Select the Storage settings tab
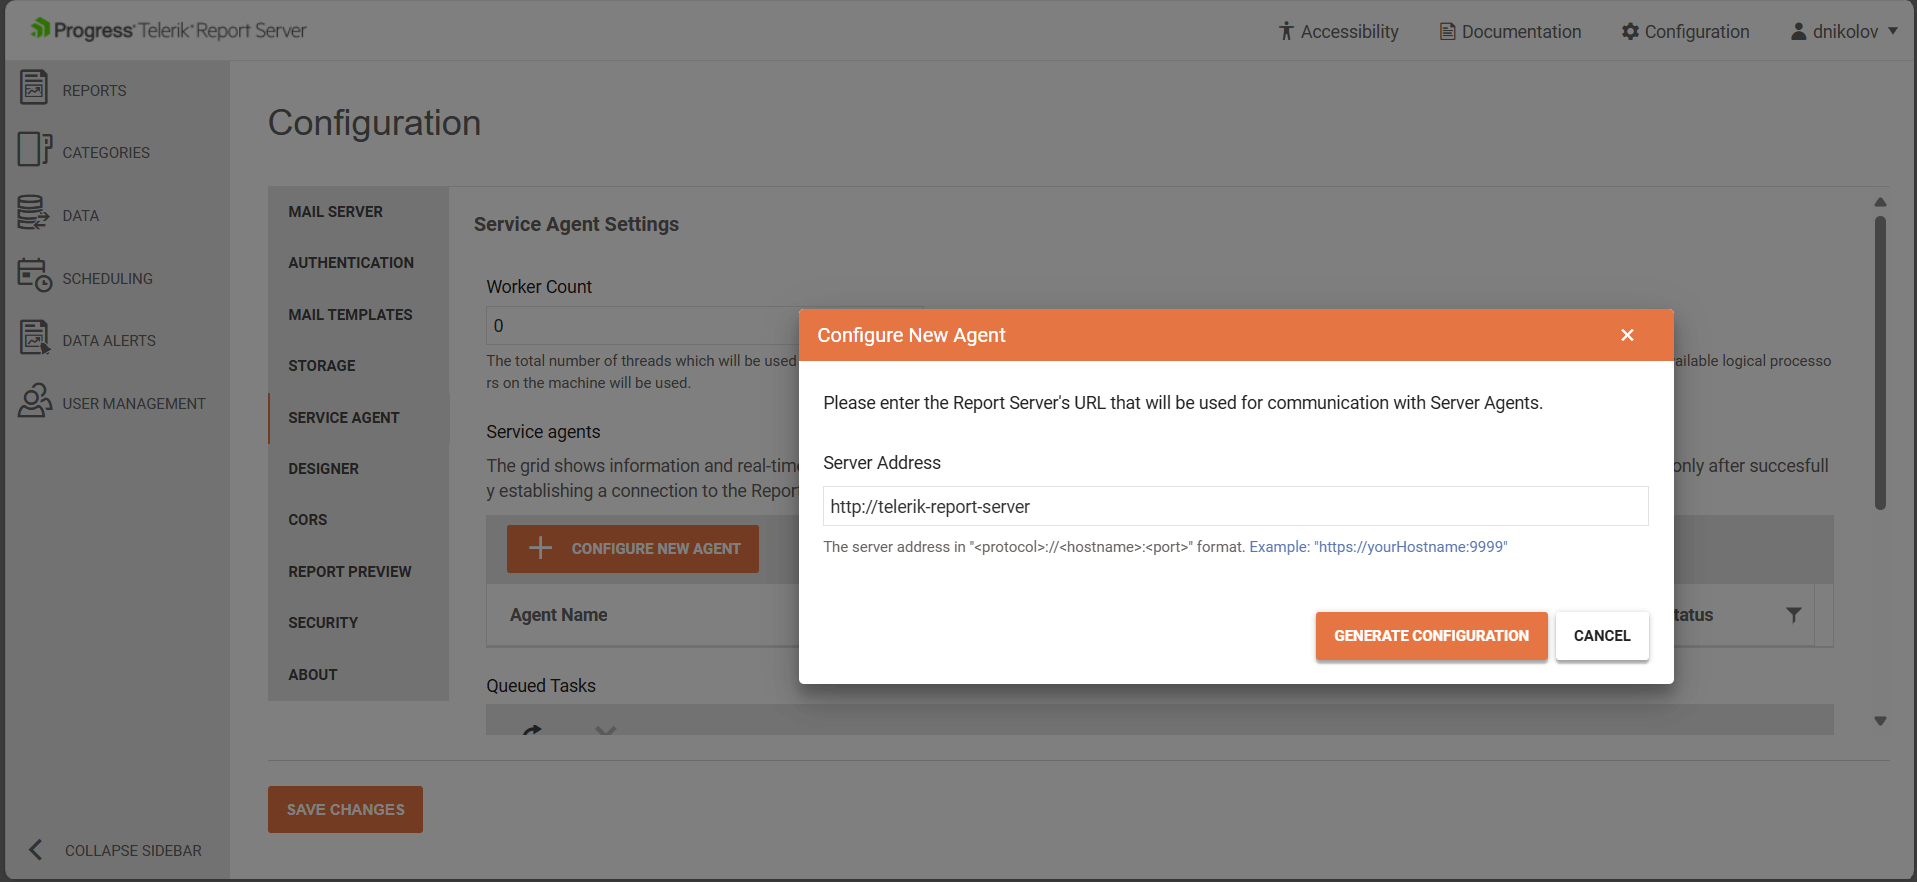This screenshot has height=882, width=1917. [358, 366]
